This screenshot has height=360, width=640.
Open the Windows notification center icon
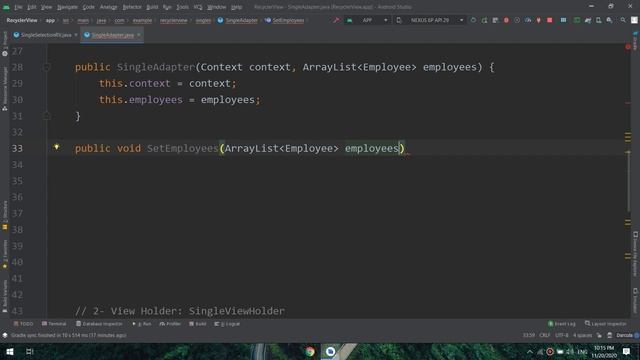point(627,351)
